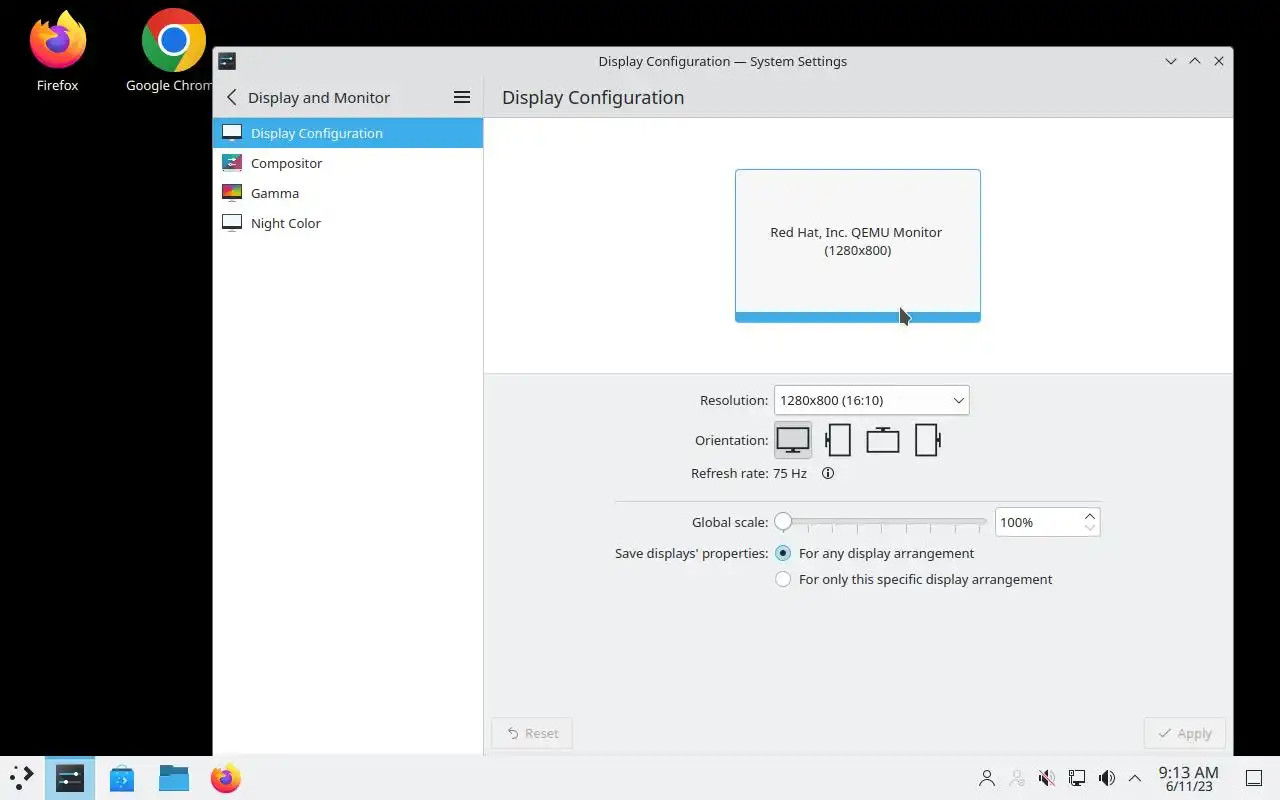The height and width of the screenshot is (800, 1280).
Task: Decrease Global scale with down arrow
Action: pyautogui.click(x=1090, y=529)
